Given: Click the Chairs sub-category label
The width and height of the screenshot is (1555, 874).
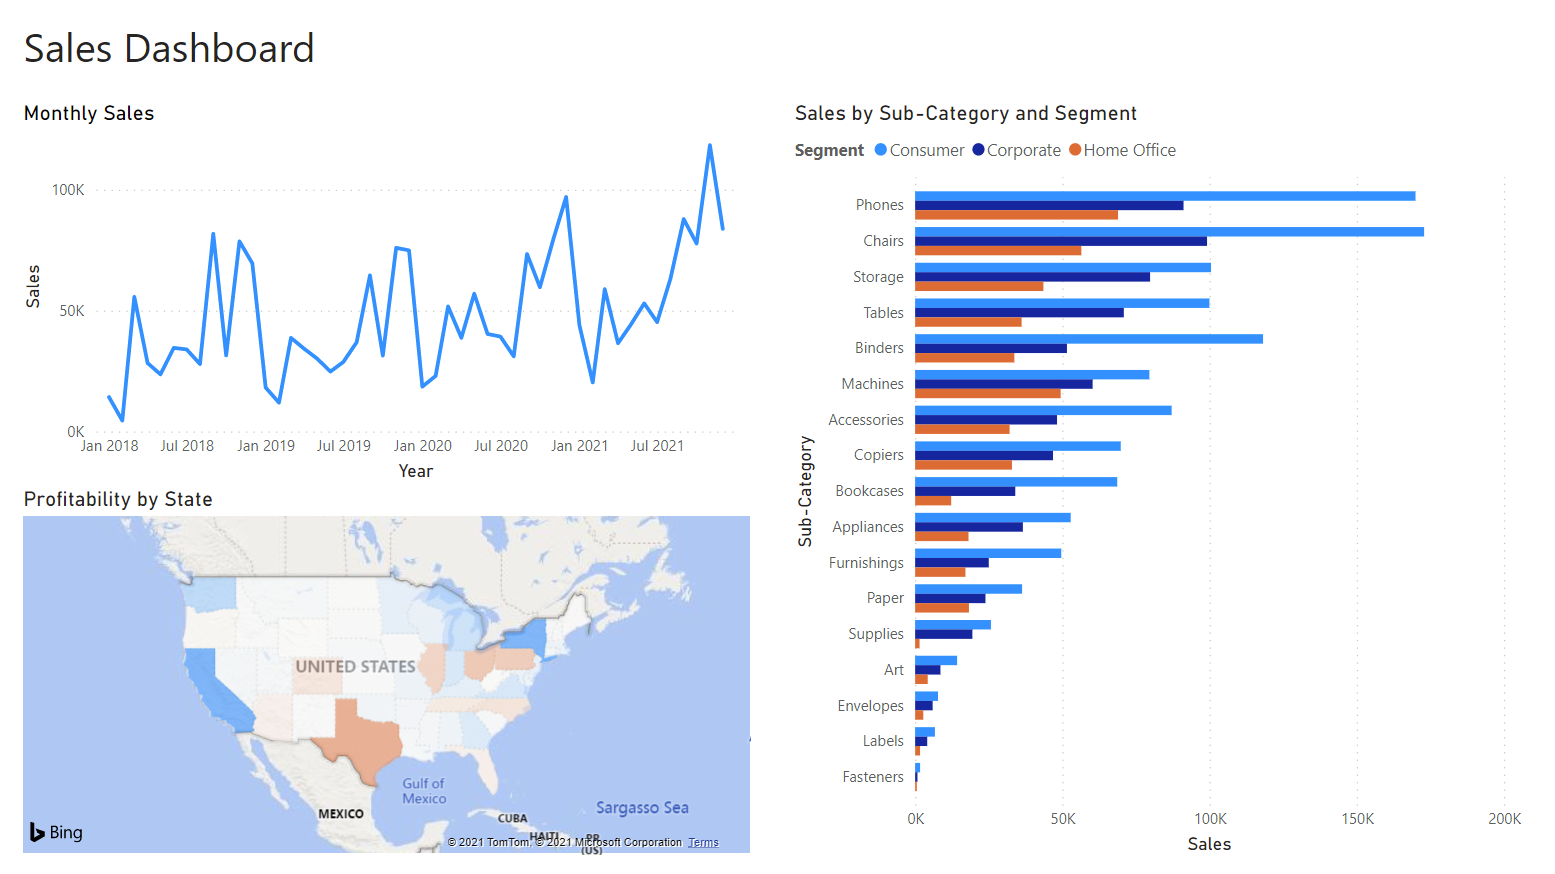Looking at the screenshot, I should [x=884, y=241].
